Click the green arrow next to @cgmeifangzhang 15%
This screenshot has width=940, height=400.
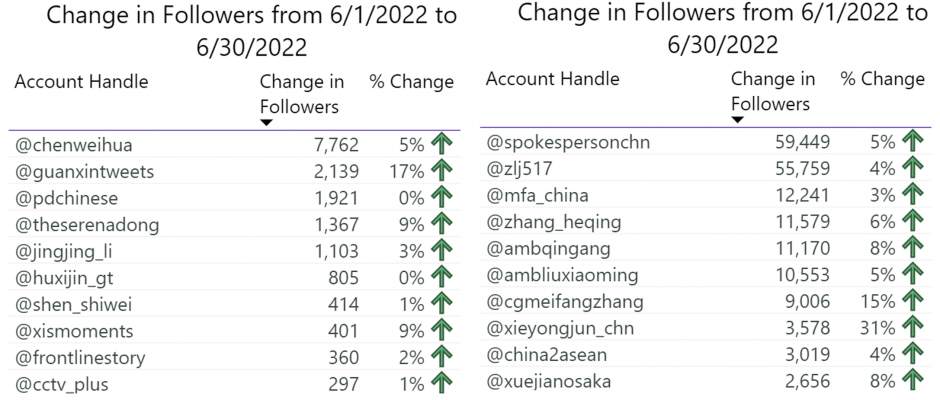click(x=913, y=302)
